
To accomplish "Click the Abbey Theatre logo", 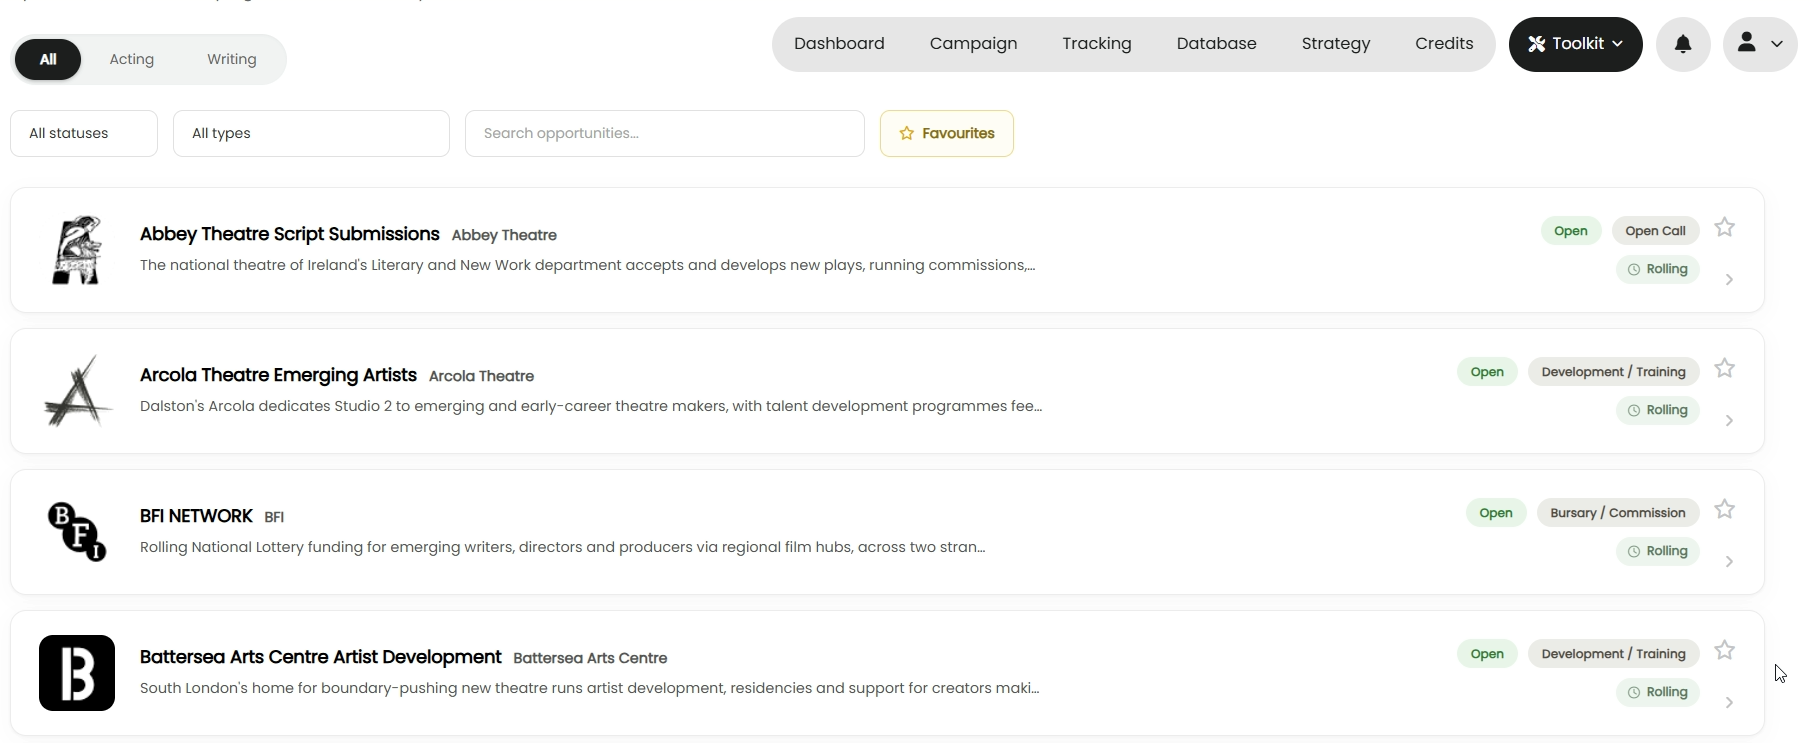I will pyautogui.click(x=77, y=250).
